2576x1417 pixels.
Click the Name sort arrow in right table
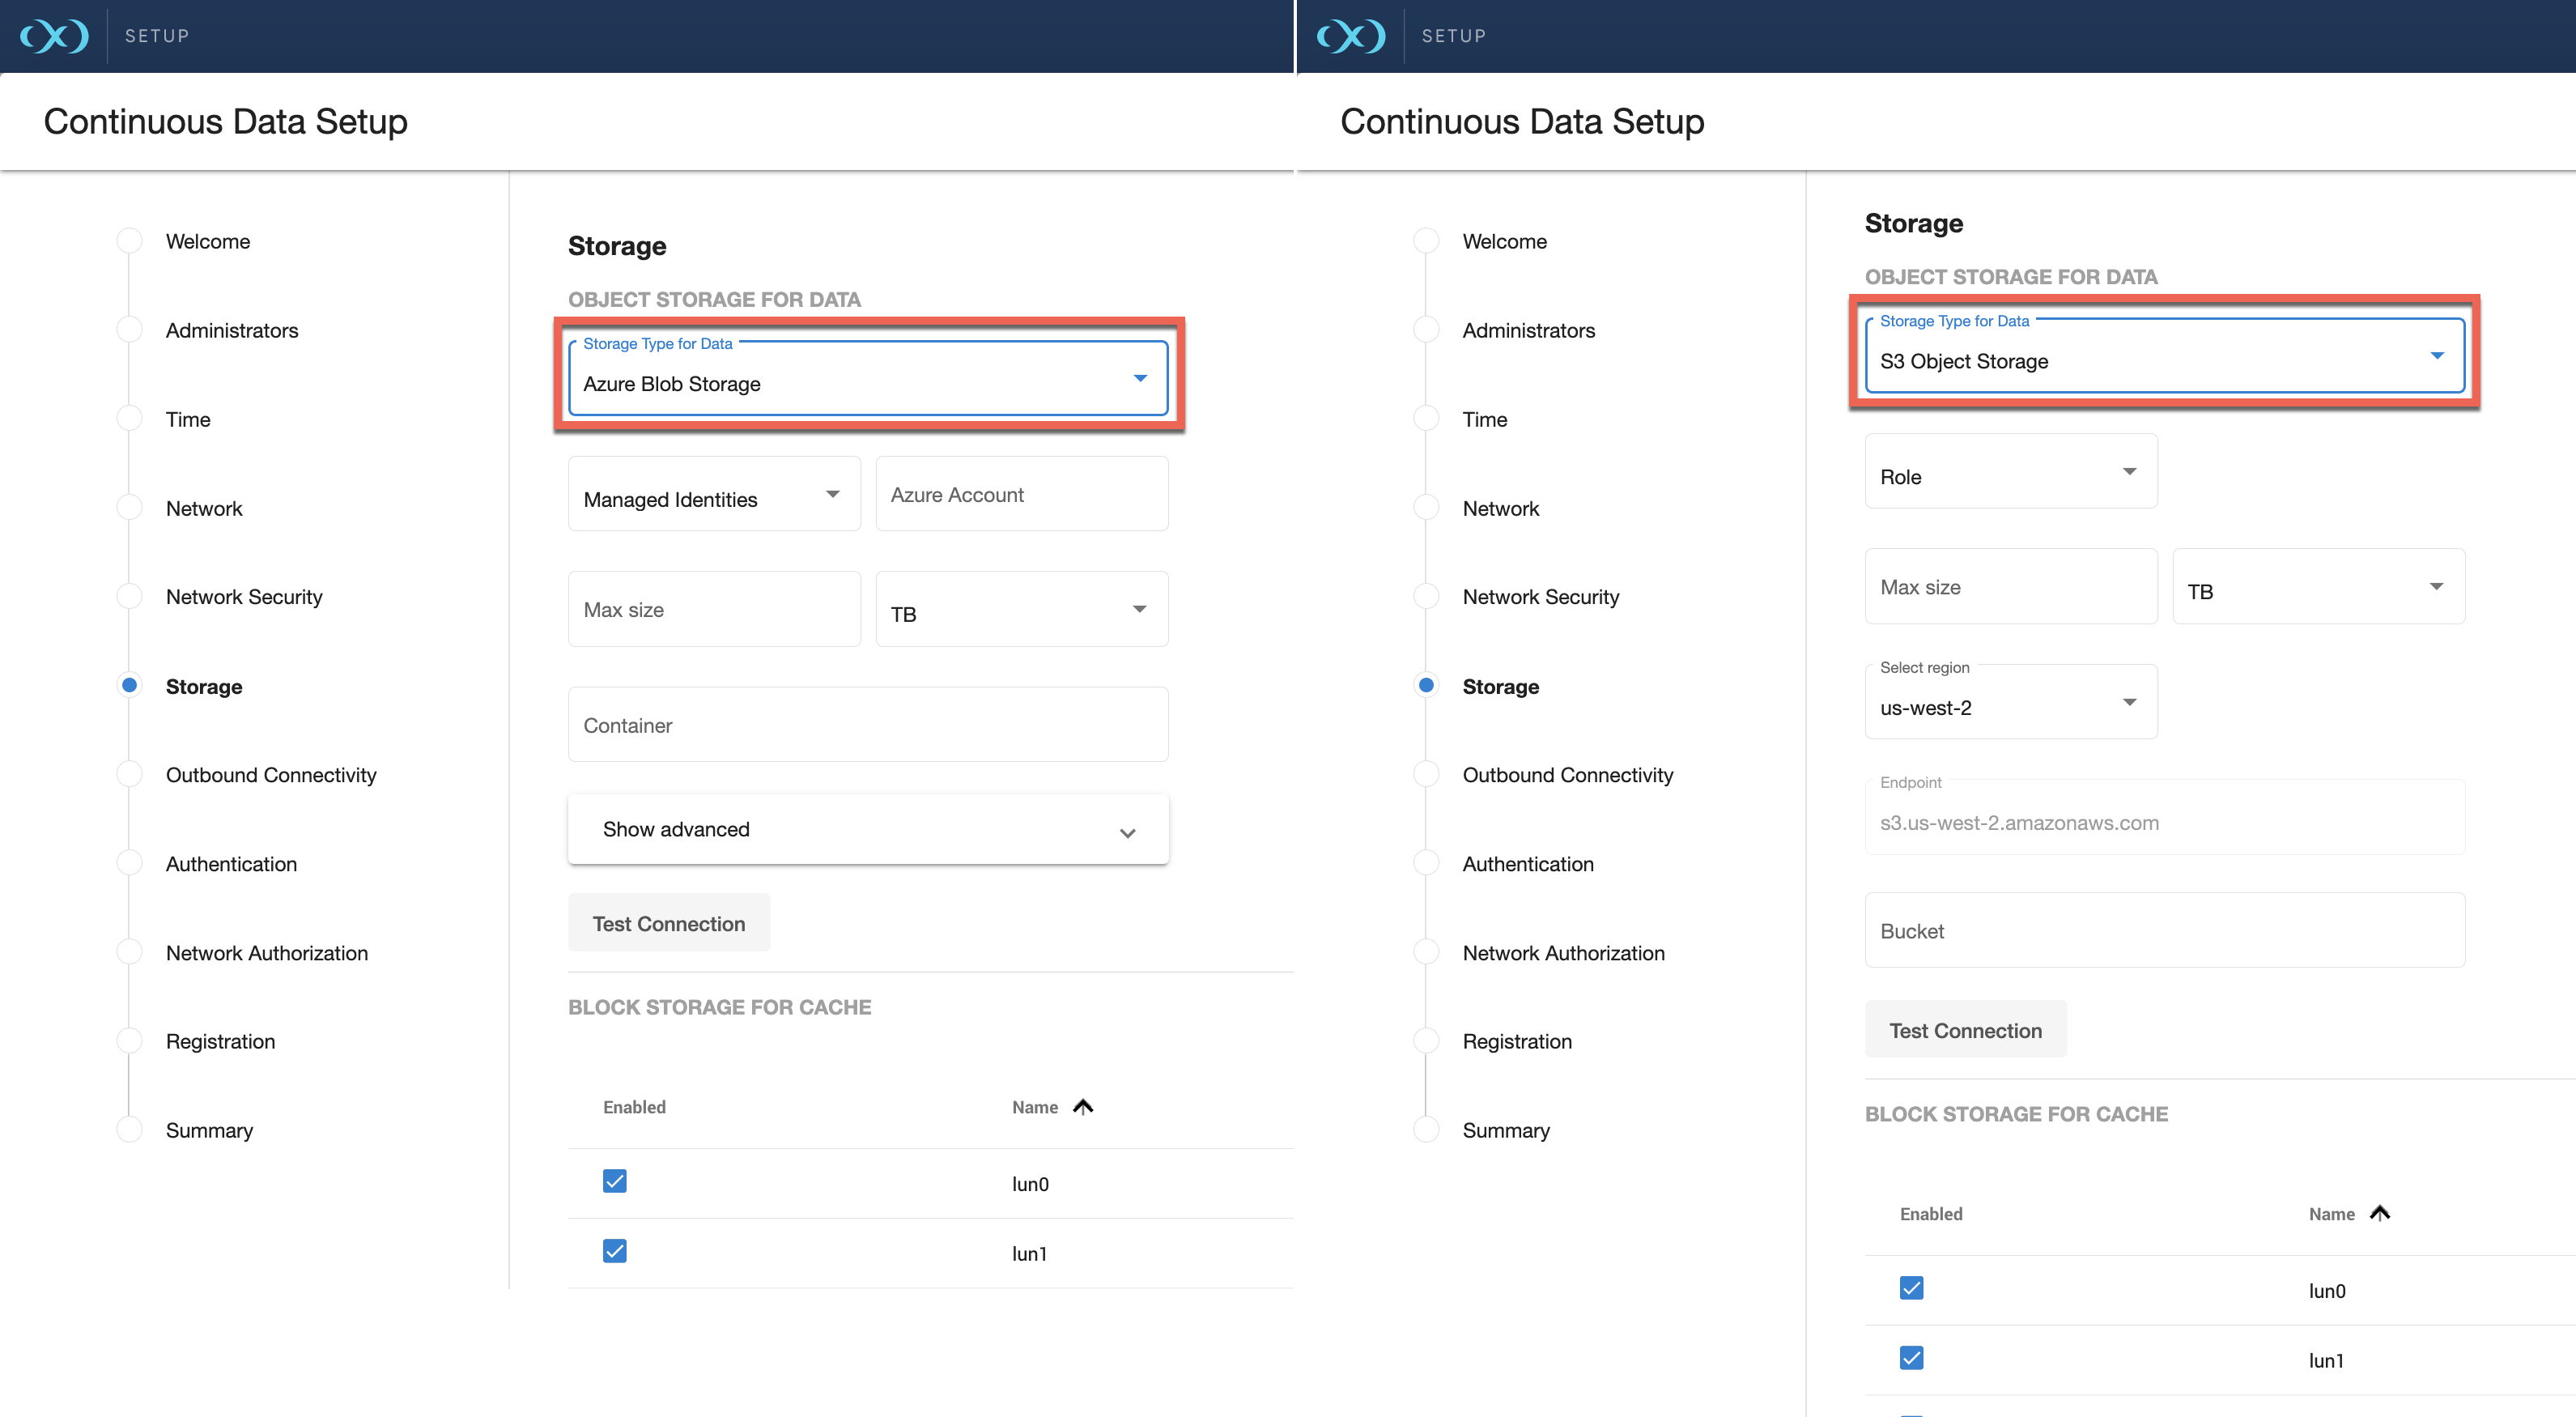(x=2380, y=1213)
